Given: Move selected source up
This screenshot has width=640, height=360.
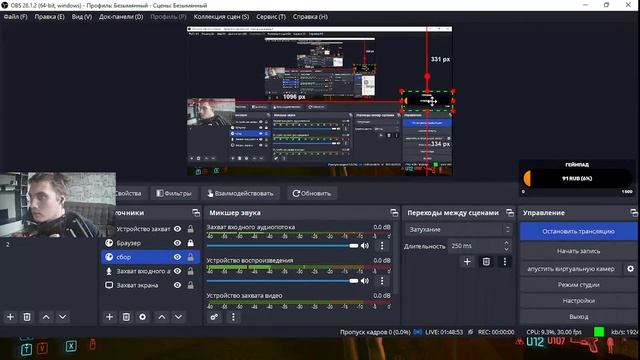Looking at the screenshot, I should tap(162, 317).
